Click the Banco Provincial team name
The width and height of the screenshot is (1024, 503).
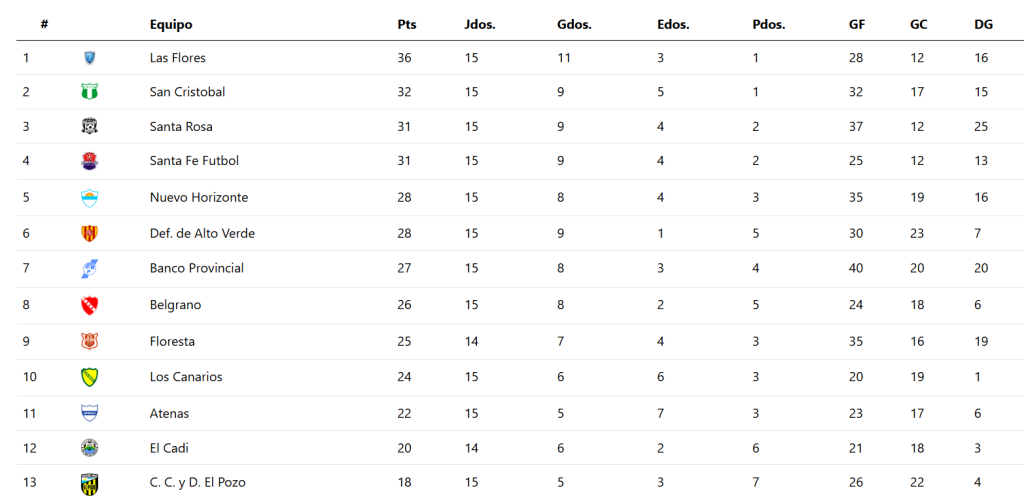pos(197,268)
